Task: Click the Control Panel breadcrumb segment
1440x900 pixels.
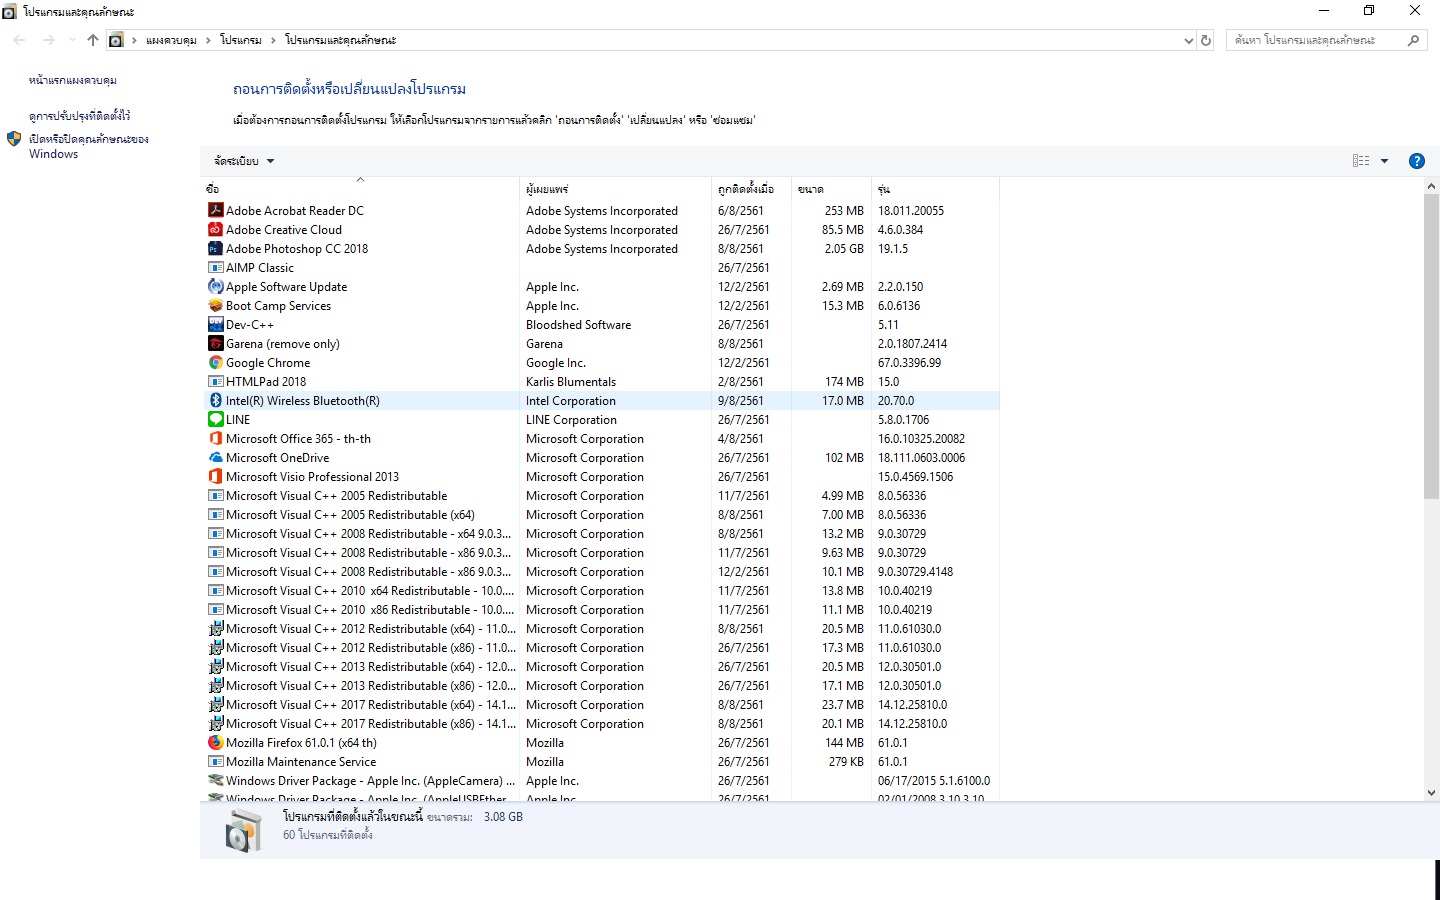Action: 171,40
